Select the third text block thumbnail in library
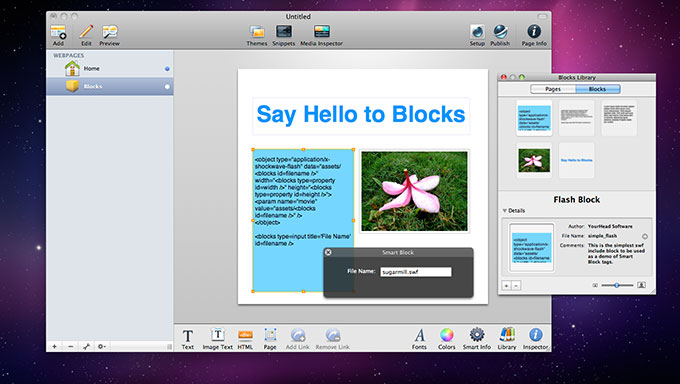 [x=619, y=118]
